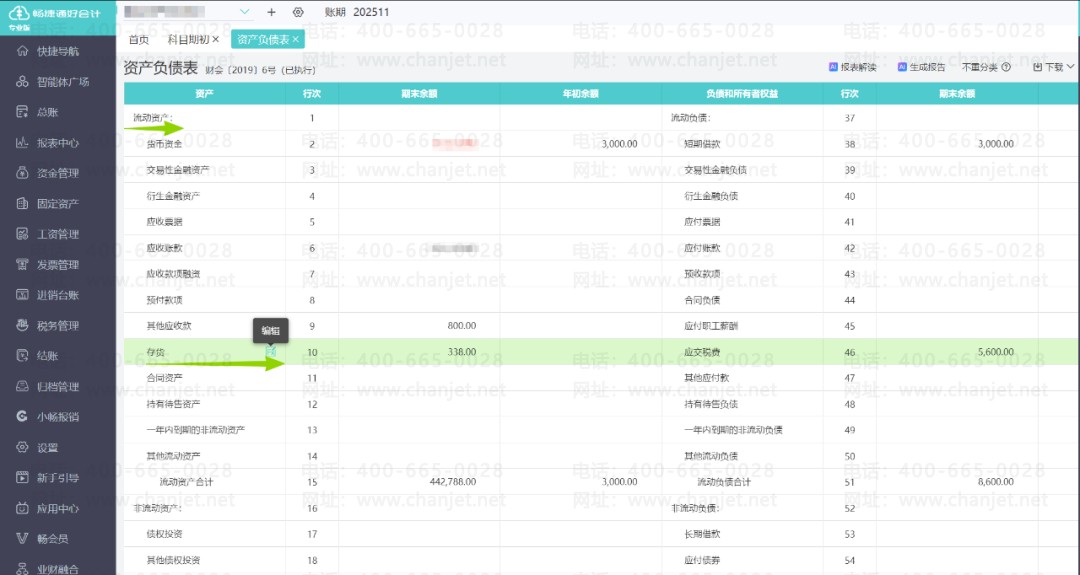
Task: Click the AI 报表解读 button
Action: coord(853,67)
